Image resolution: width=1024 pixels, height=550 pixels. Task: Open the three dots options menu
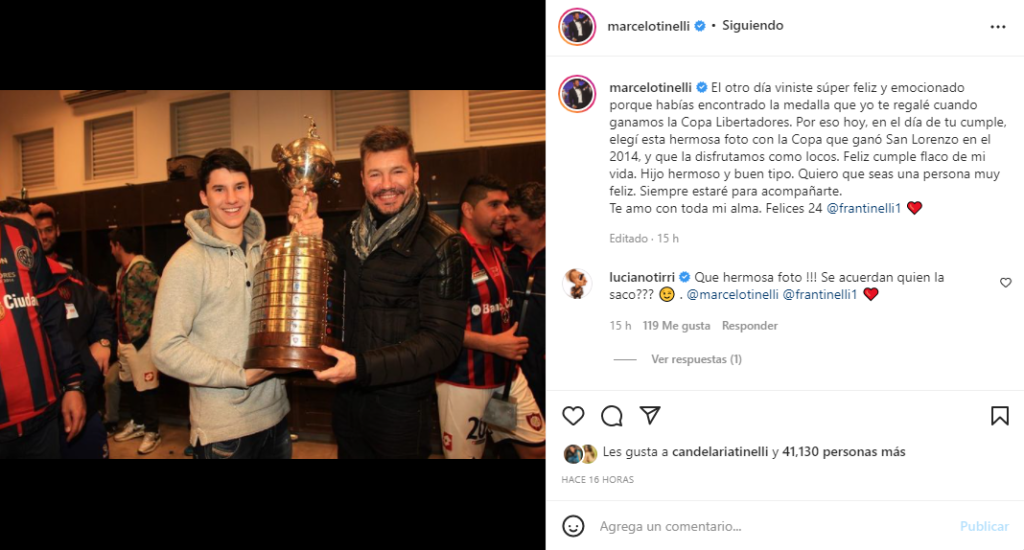[998, 27]
